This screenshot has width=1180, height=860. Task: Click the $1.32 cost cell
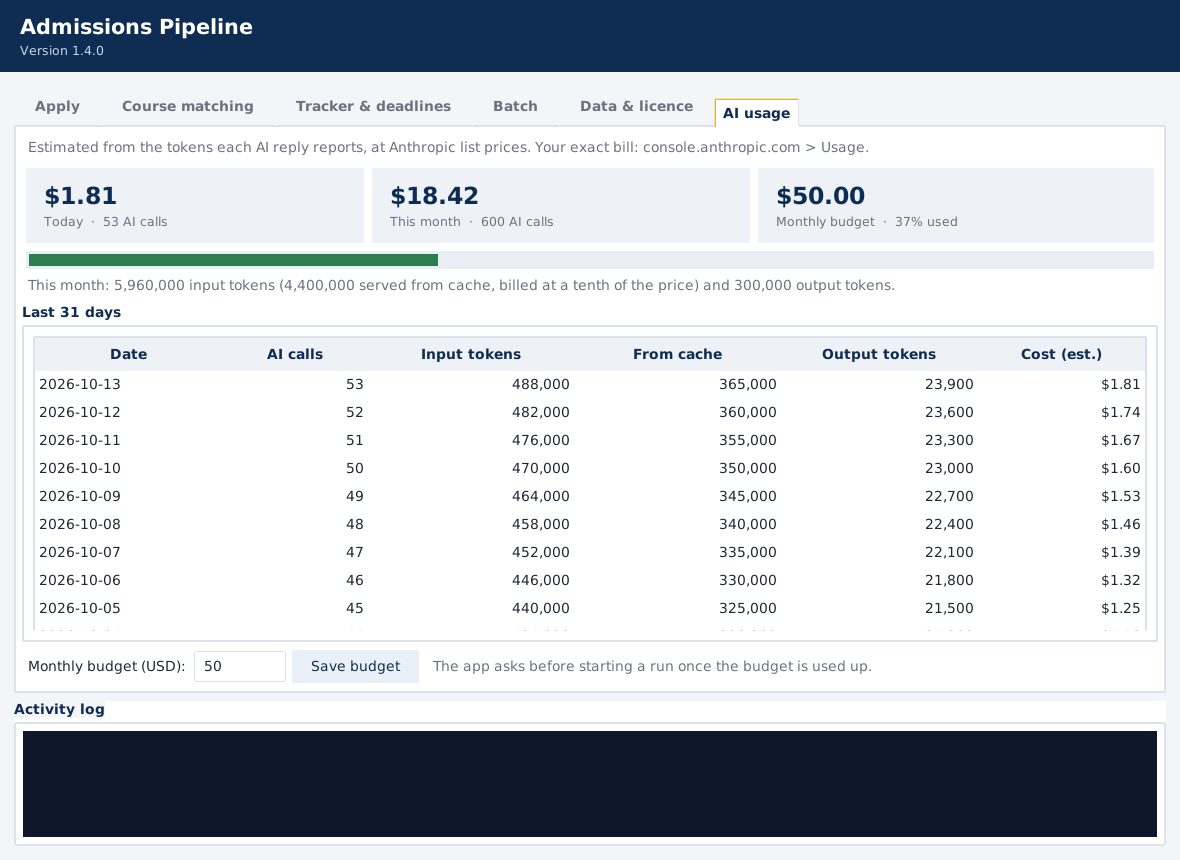1121,580
